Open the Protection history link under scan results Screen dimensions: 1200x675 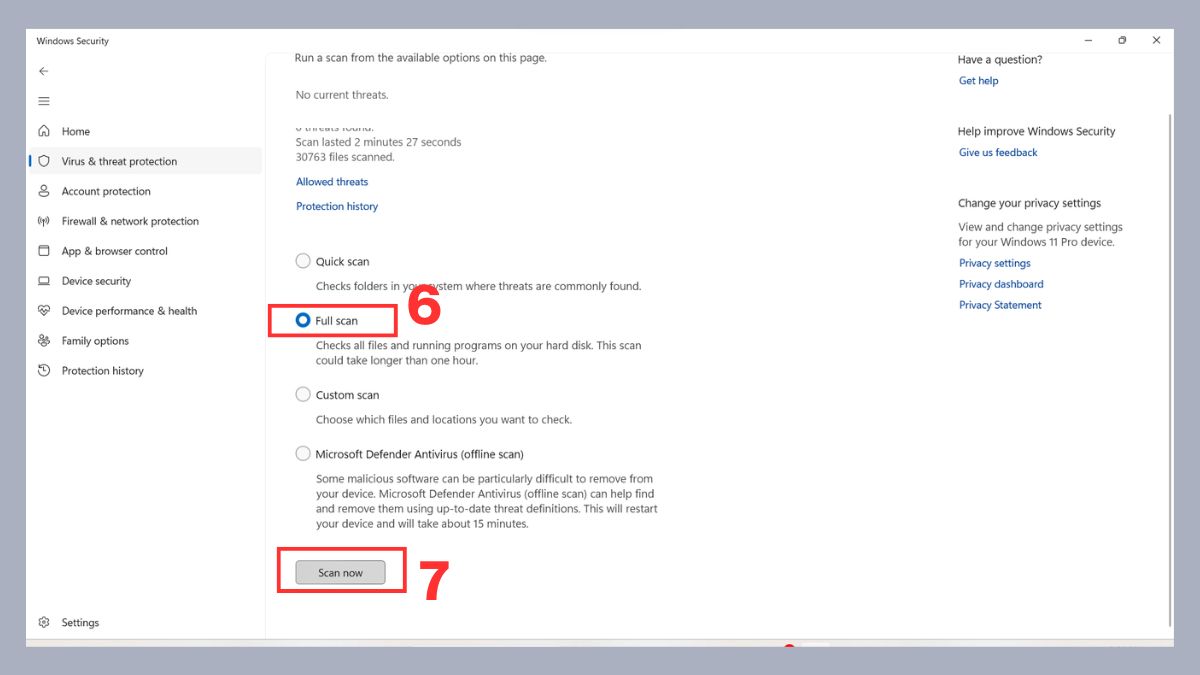point(337,206)
